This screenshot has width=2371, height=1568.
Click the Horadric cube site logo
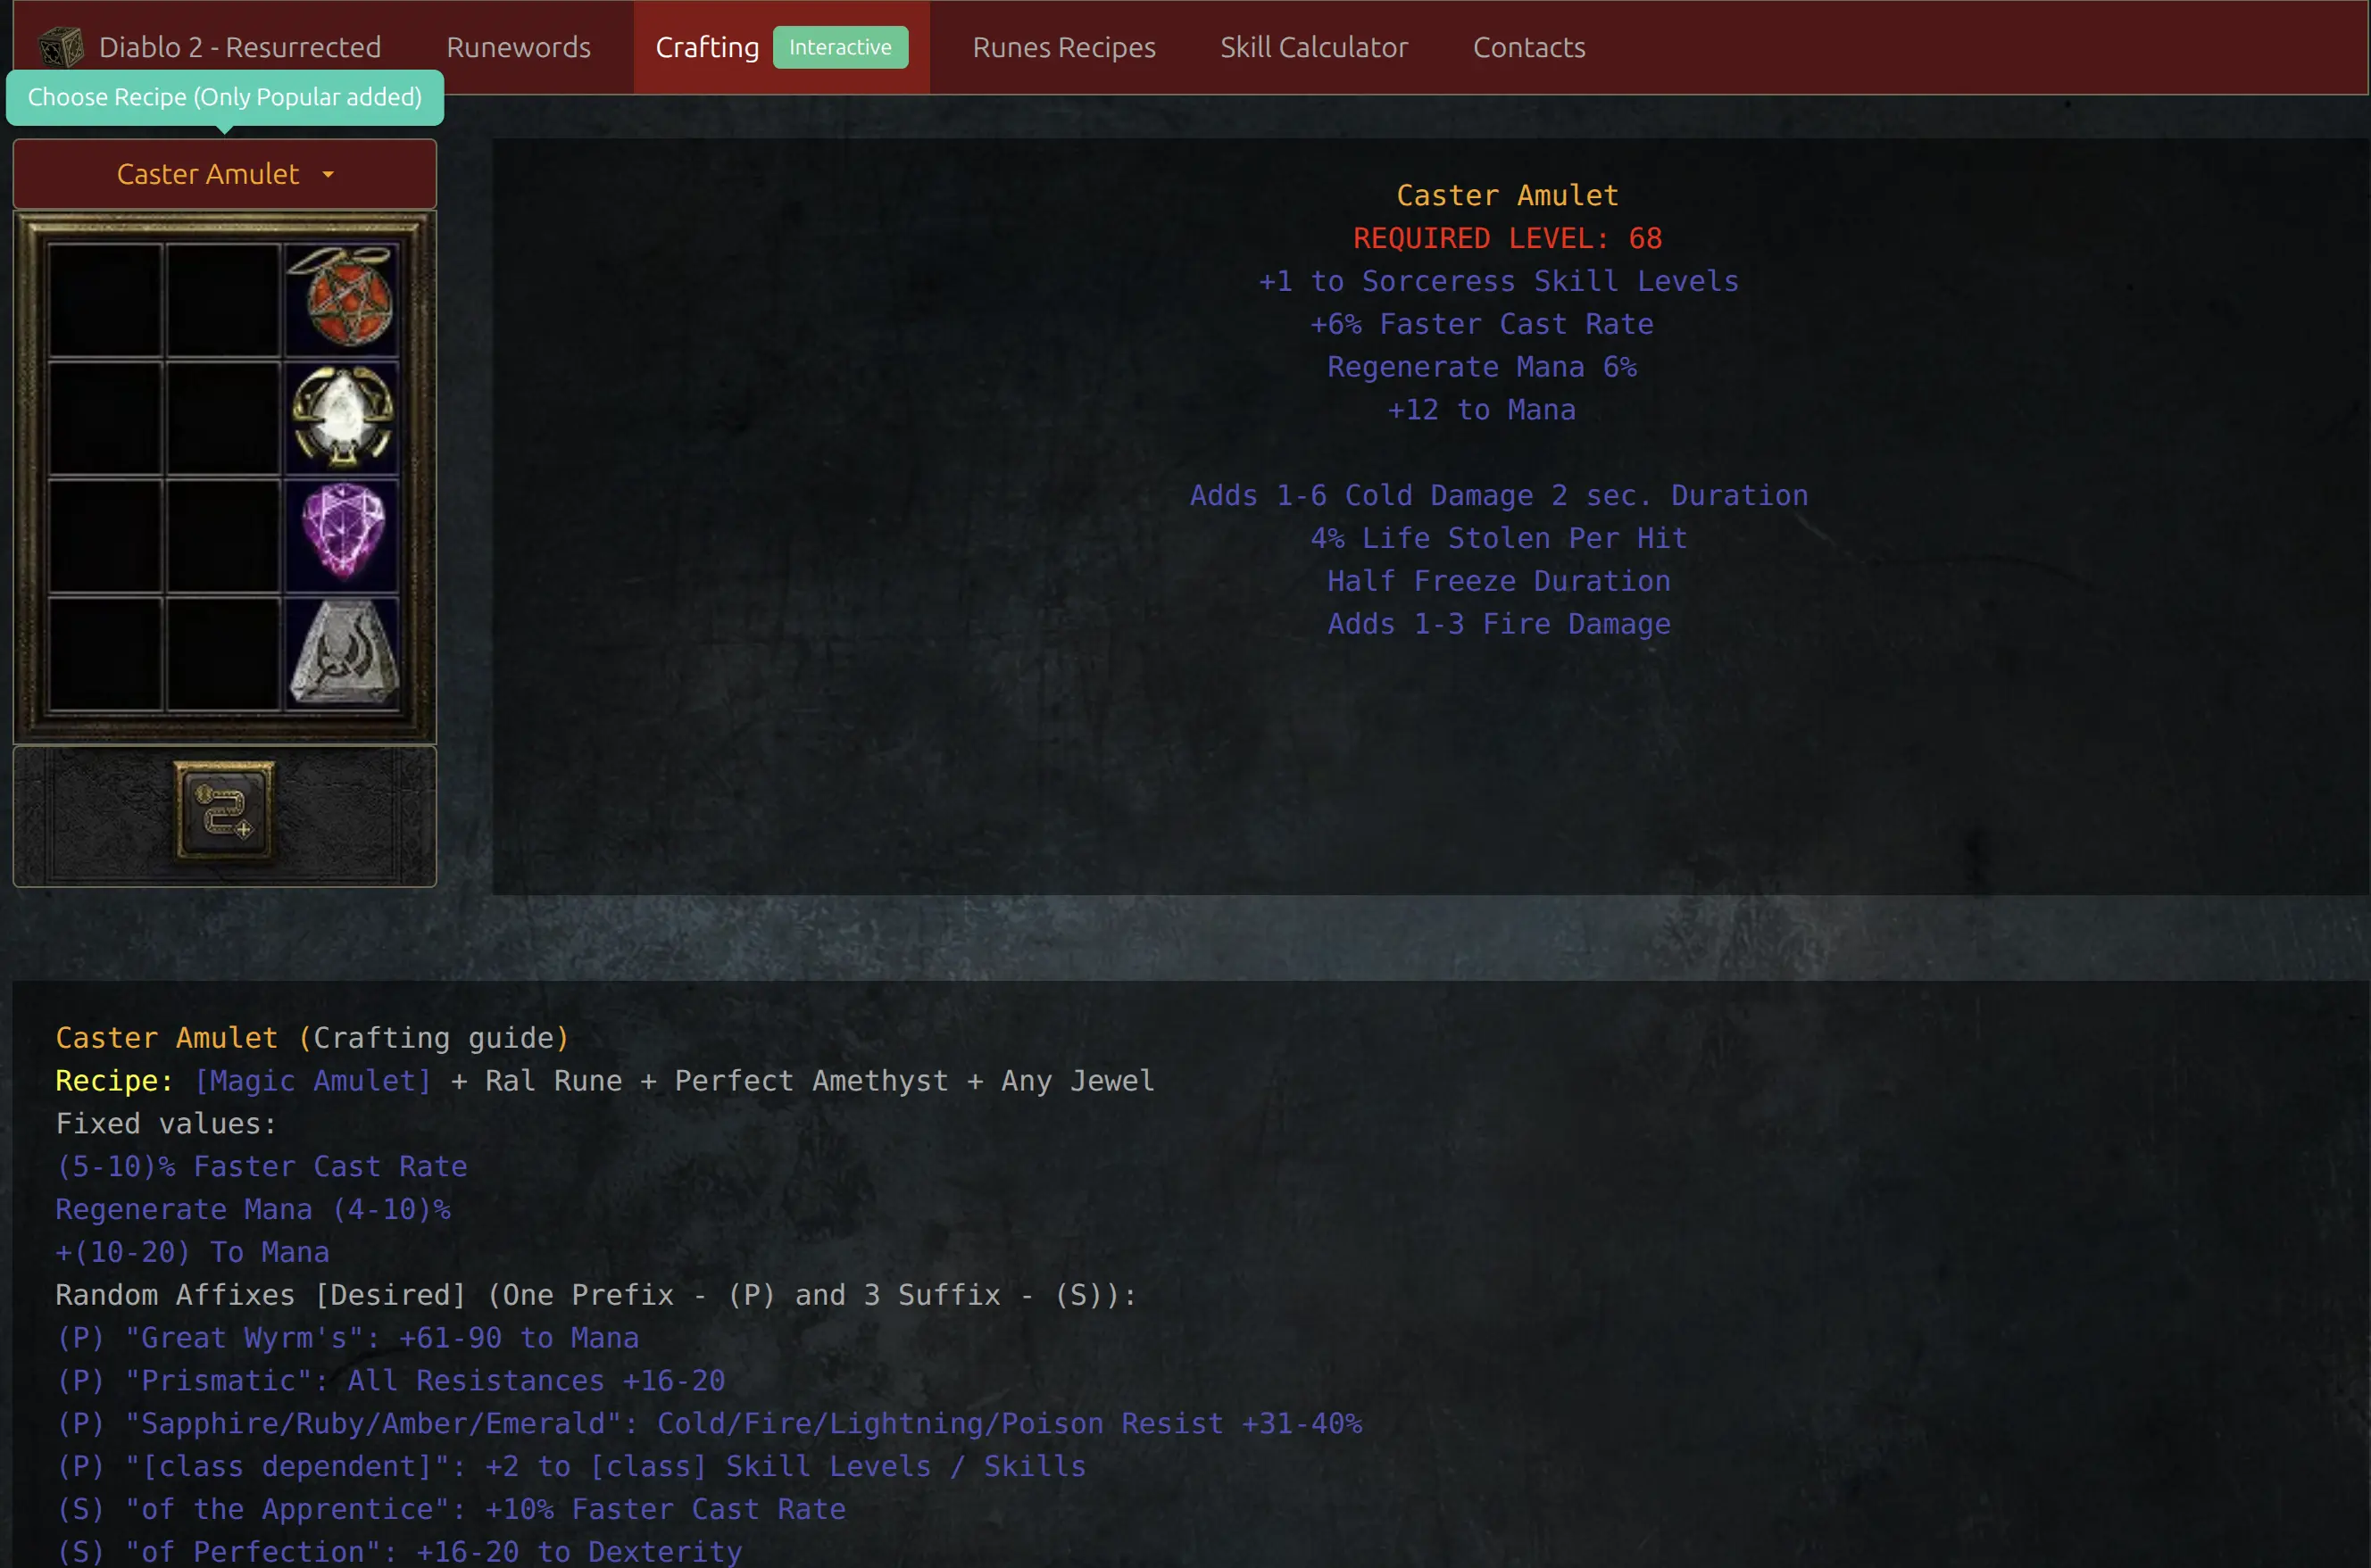62,47
